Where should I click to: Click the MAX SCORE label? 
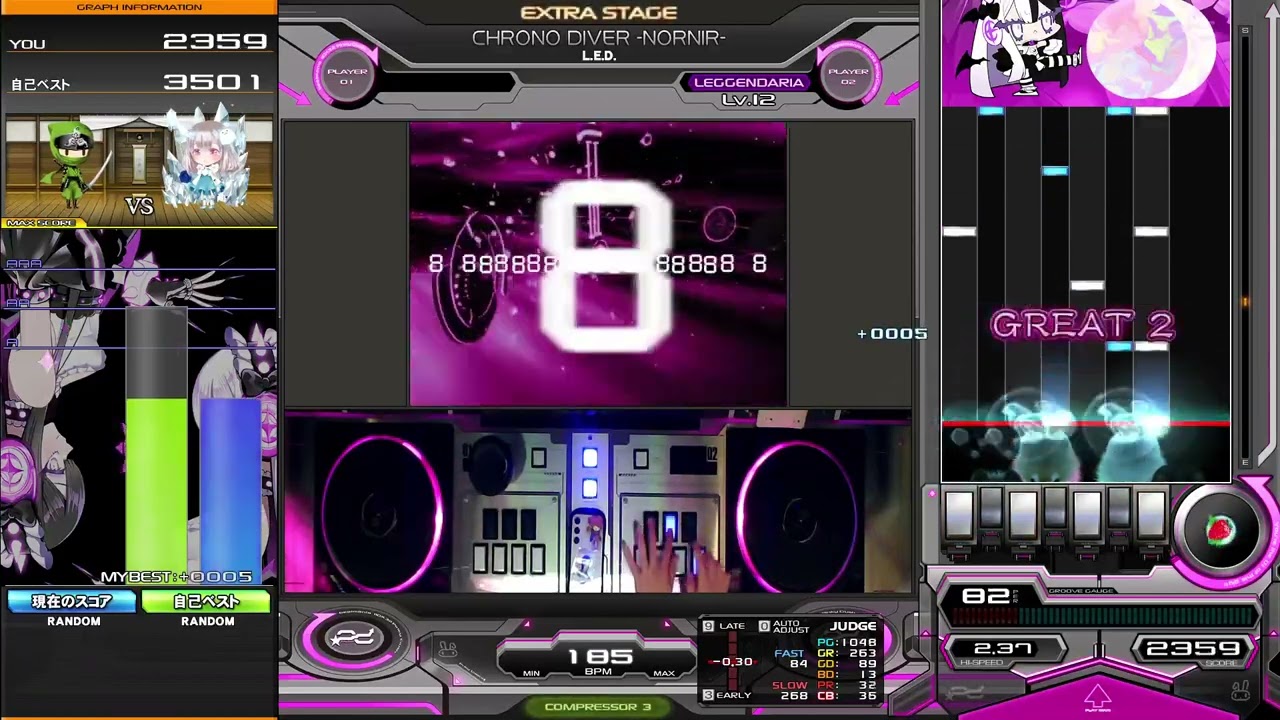tap(41, 223)
